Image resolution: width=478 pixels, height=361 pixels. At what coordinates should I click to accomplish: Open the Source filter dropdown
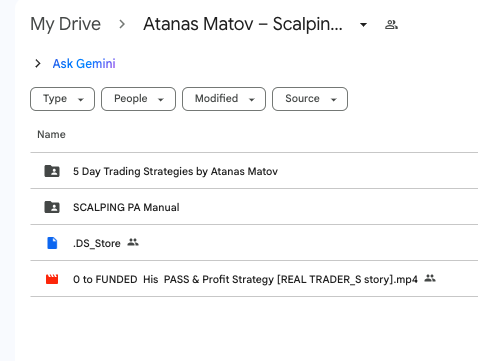tap(310, 99)
